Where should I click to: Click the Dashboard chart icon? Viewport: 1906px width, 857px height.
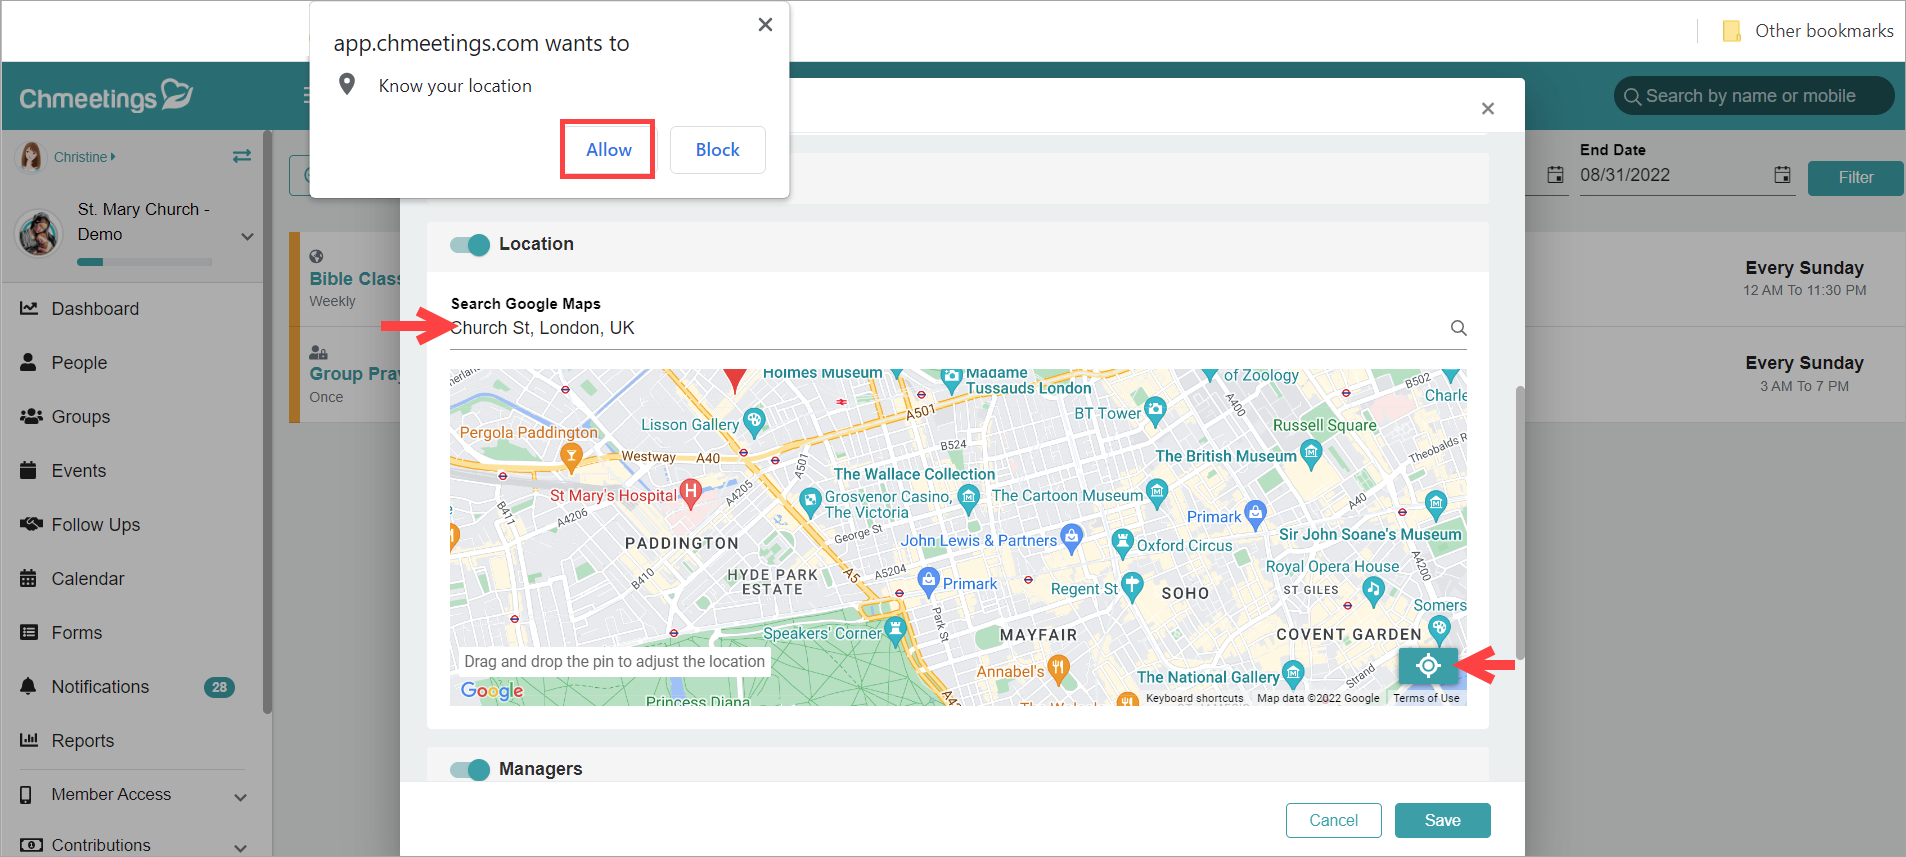pos(29,309)
